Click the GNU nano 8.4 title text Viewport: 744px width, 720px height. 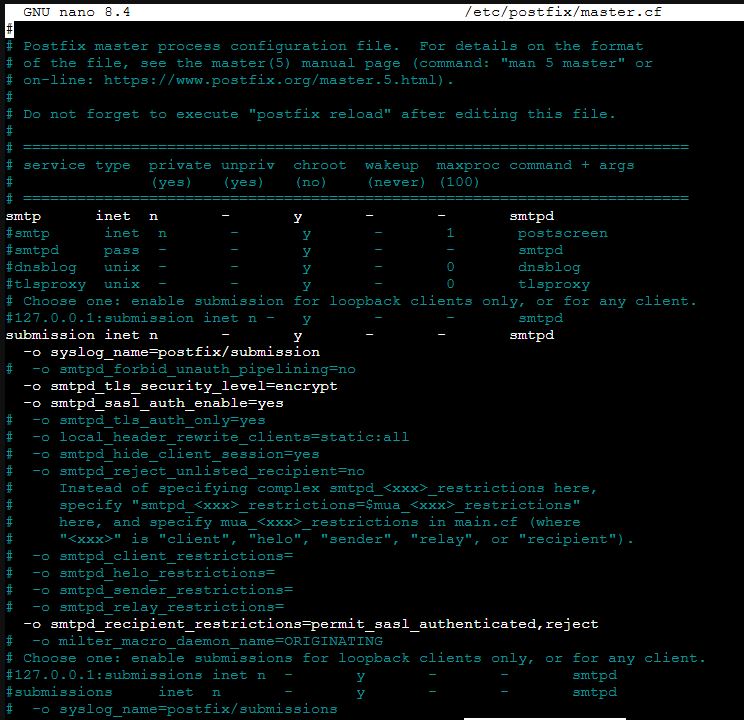coord(76,12)
